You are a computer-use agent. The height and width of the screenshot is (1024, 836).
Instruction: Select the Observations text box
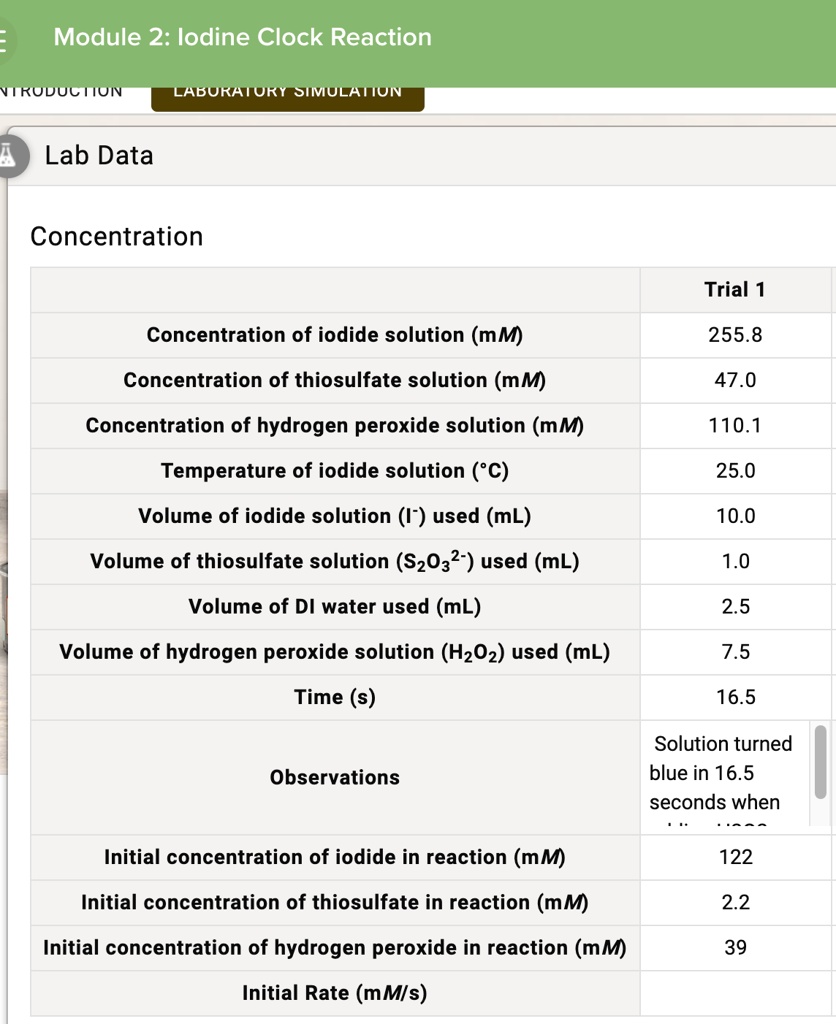[x=722, y=777]
